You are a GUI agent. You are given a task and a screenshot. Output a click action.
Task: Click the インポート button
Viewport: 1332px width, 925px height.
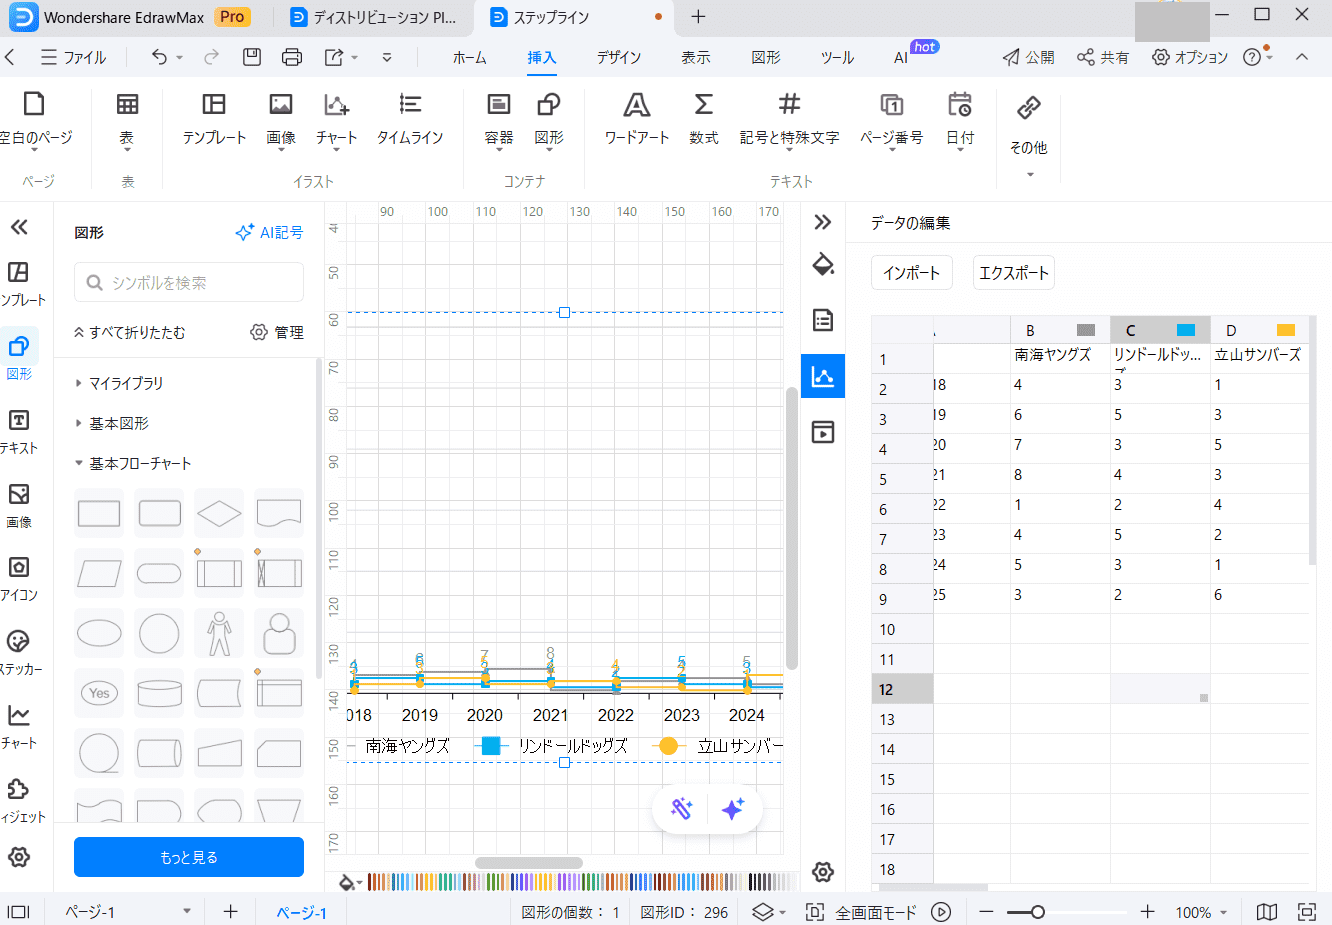pos(911,273)
